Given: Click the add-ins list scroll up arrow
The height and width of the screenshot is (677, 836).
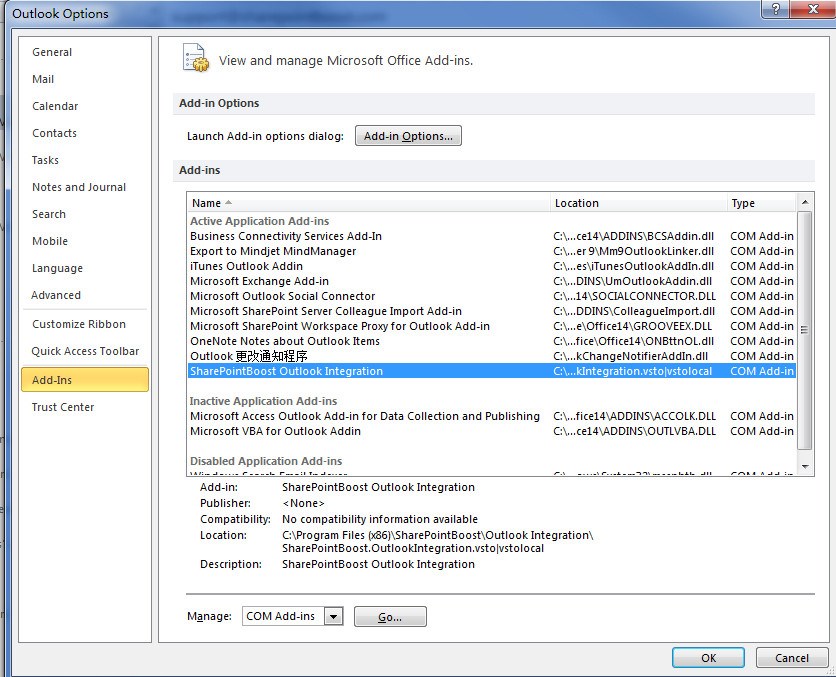Looking at the screenshot, I should 805,202.
